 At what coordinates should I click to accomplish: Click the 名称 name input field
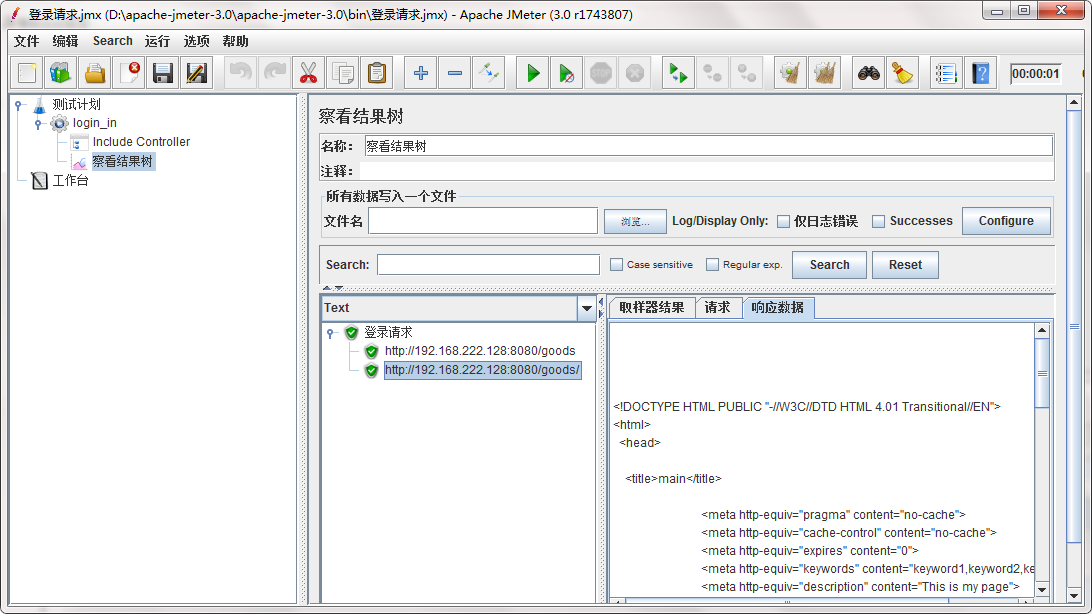point(708,146)
